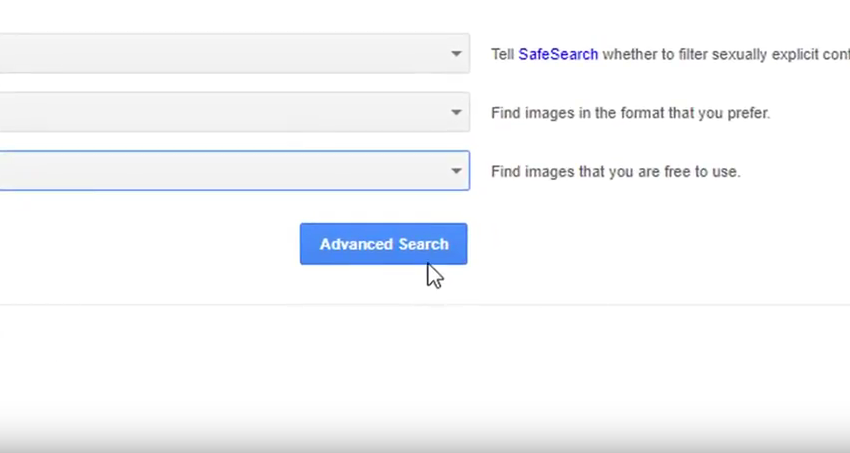Click 'whether to filter sexually explicit' text
This screenshot has width=850, height=453.
pyautogui.click(x=700, y=55)
